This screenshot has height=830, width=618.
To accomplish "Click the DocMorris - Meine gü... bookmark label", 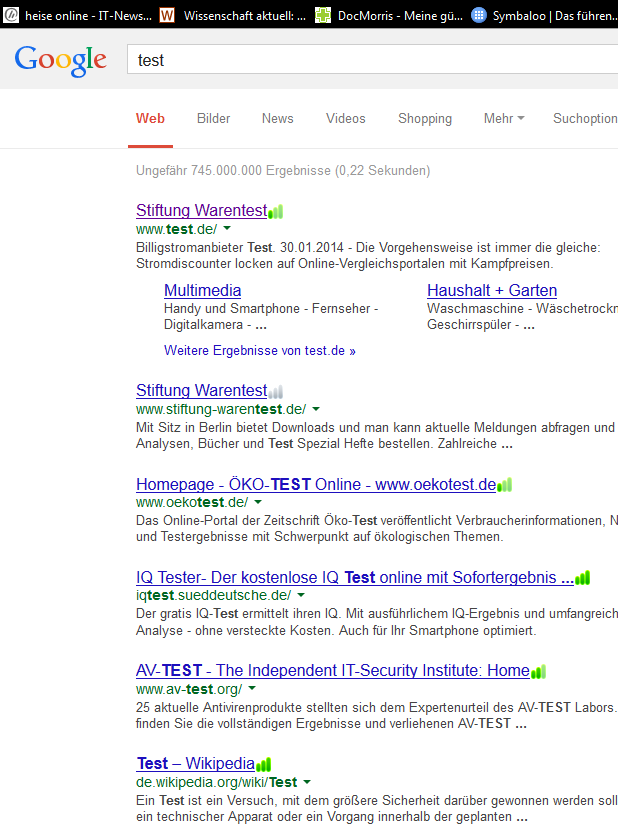I will (x=400, y=16).
